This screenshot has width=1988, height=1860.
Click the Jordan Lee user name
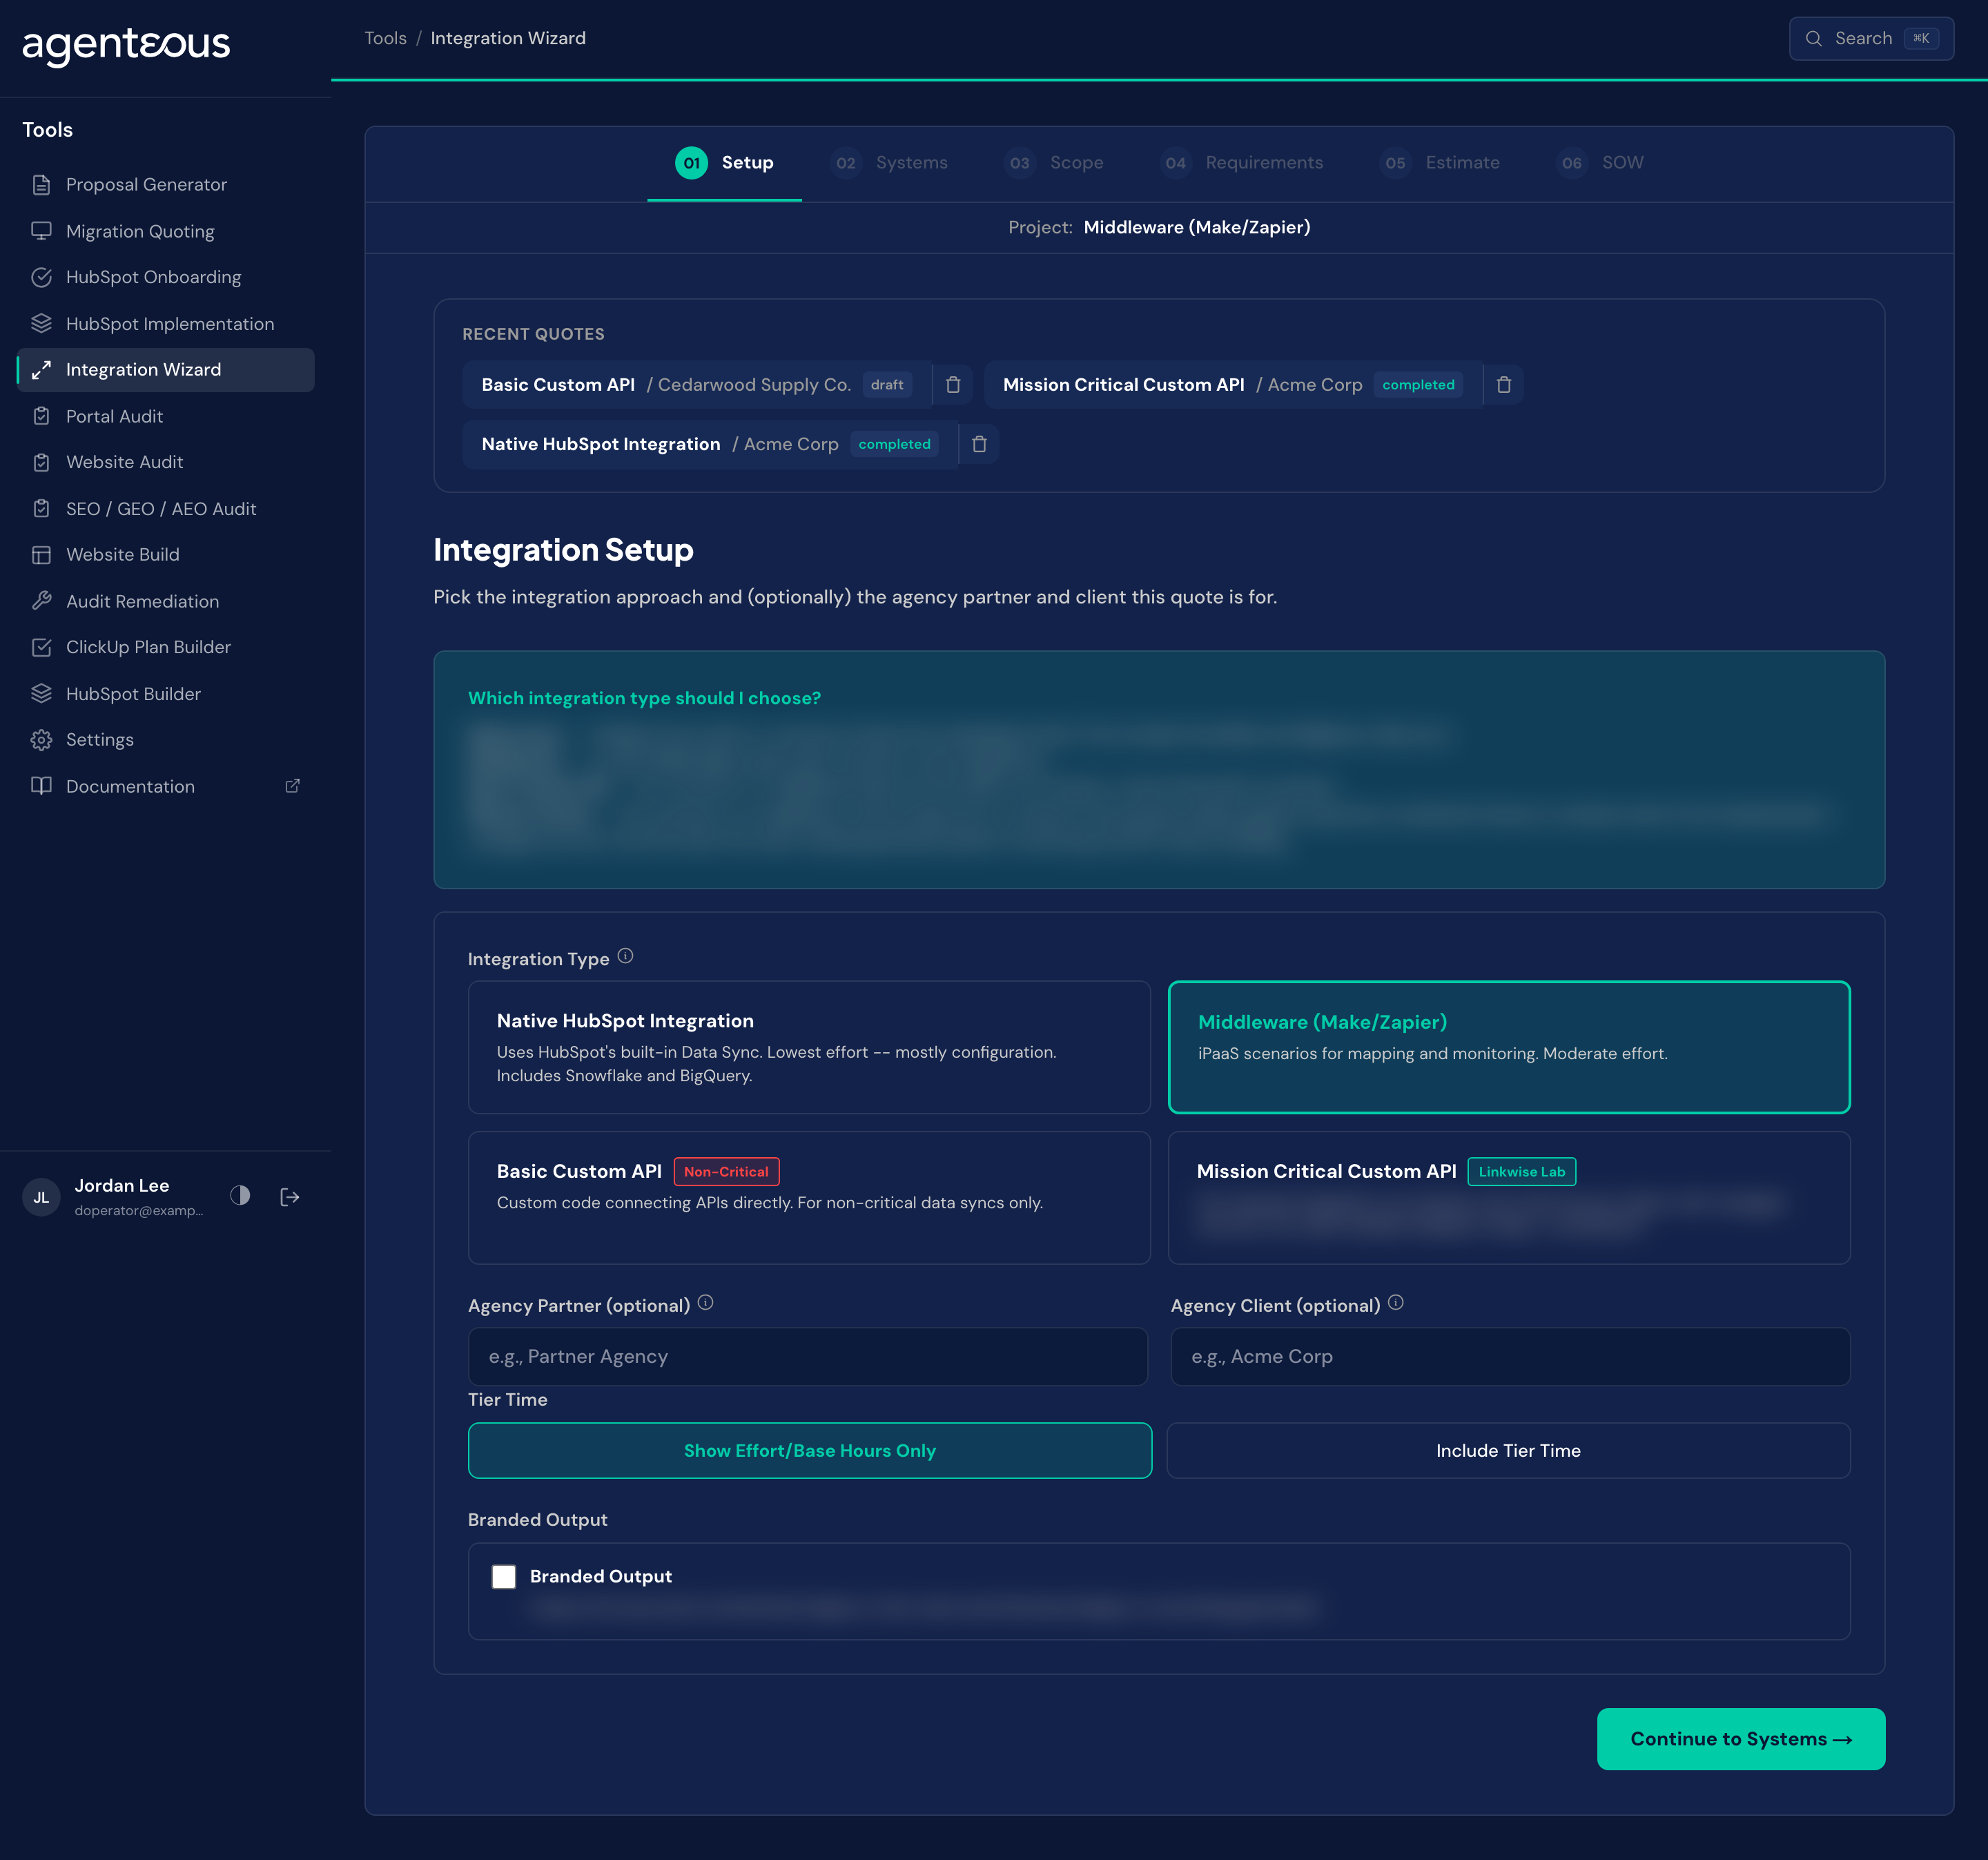122,1186
